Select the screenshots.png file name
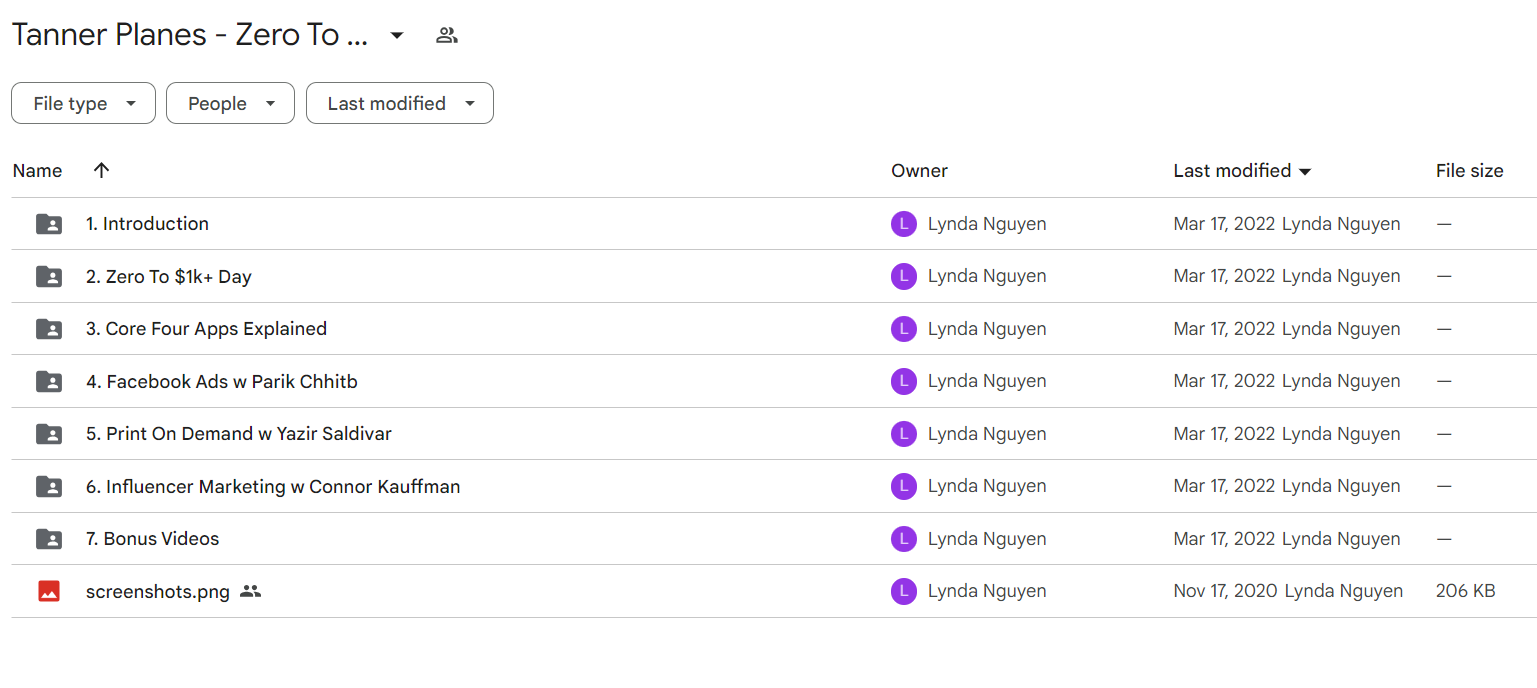 pos(158,591)
